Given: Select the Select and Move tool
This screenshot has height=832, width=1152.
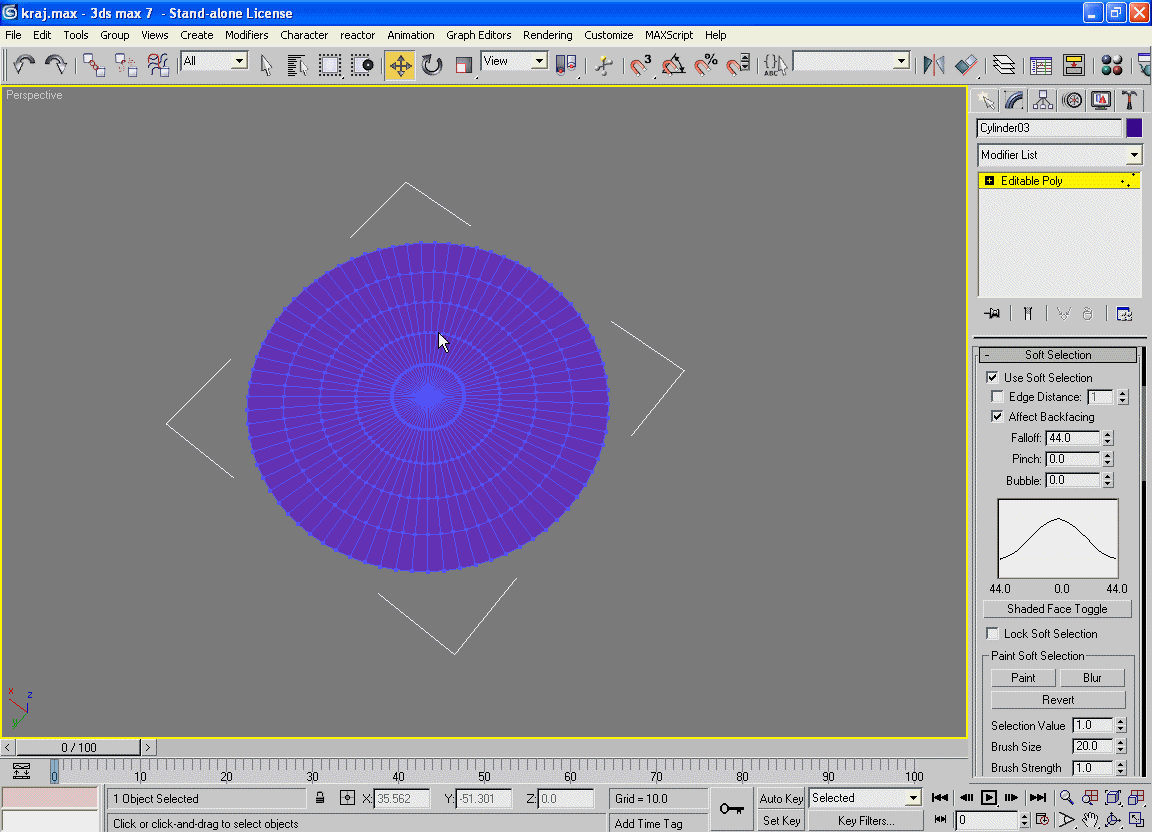Looking at the screenshot, I should pos(400,66).
